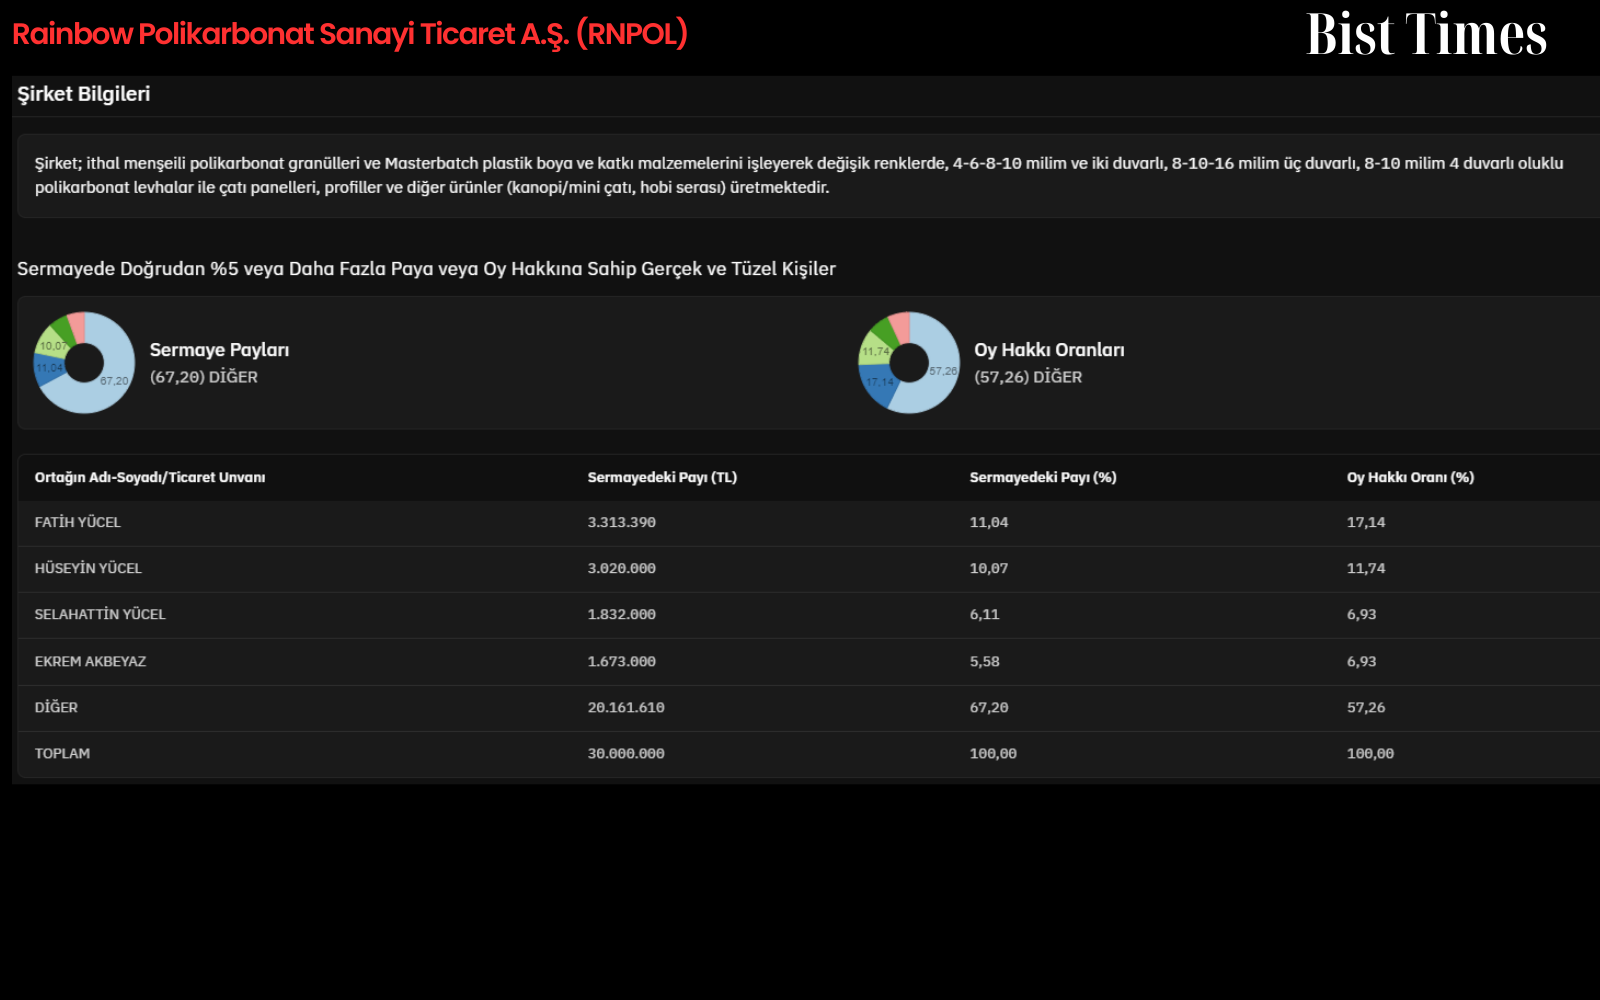Image resolution: width=1600 pixels, height=1000 pixels.
Task: Click the 1.832.000 capital amount
Action: [x=622, y=614]
